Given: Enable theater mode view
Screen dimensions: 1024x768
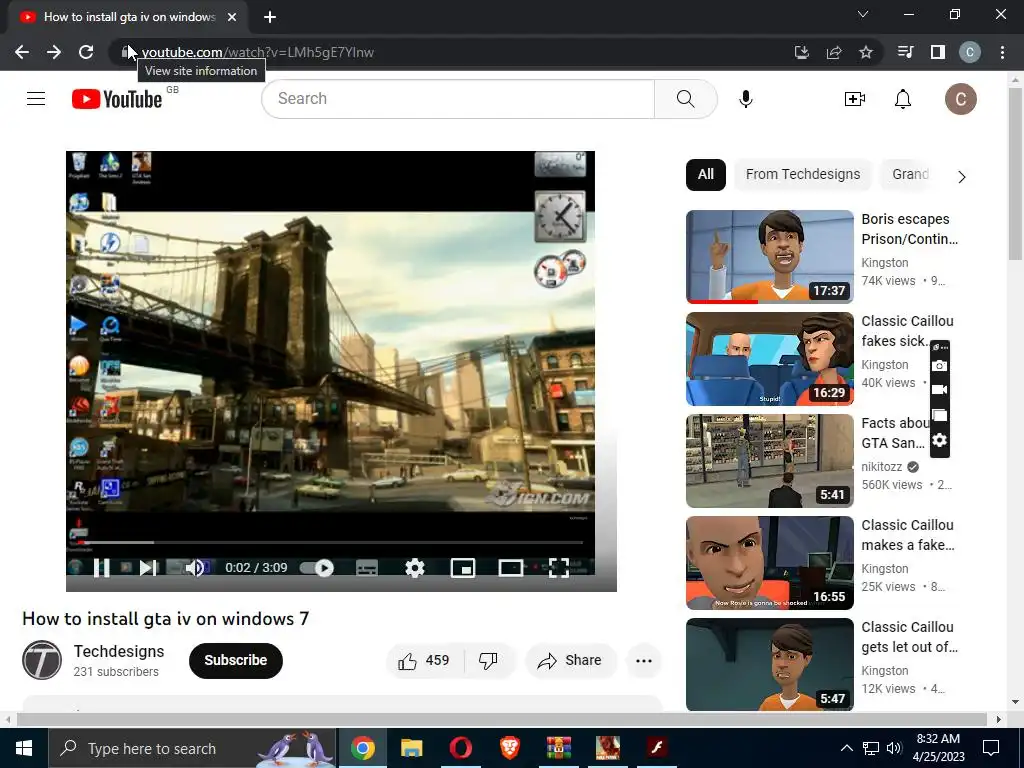Looking at the screenshot, I should pyautogui.click(x=511, y=568).
